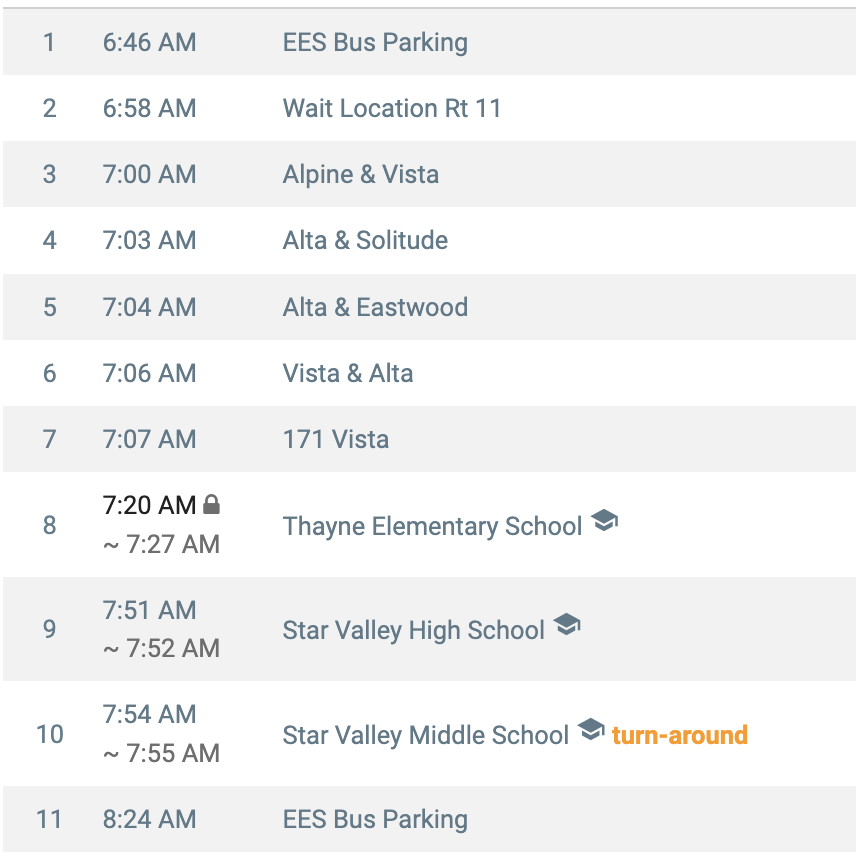Image resolution: width=856 pixels, height=862 pixels.
Task: Click graduation cap icon next to Thayne Elementary School
Action: pyautogui.click(x=604, y=520)
